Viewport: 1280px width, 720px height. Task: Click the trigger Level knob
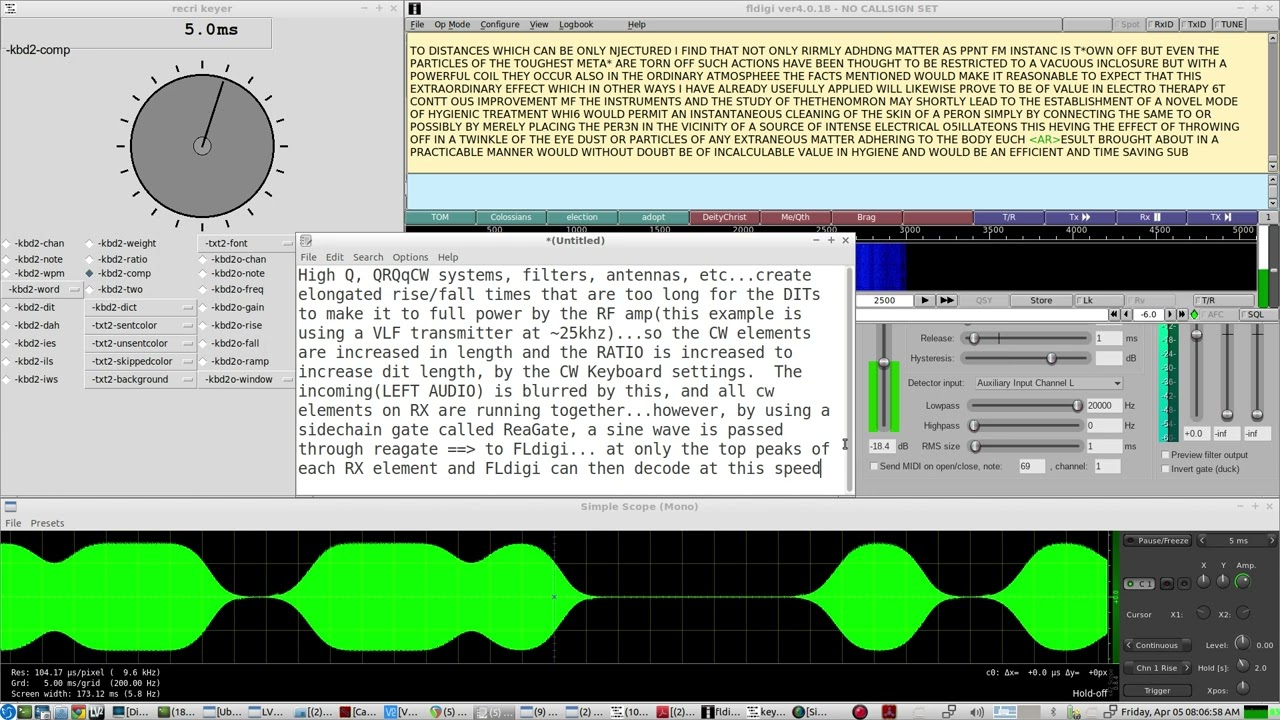pos(1242,644)
